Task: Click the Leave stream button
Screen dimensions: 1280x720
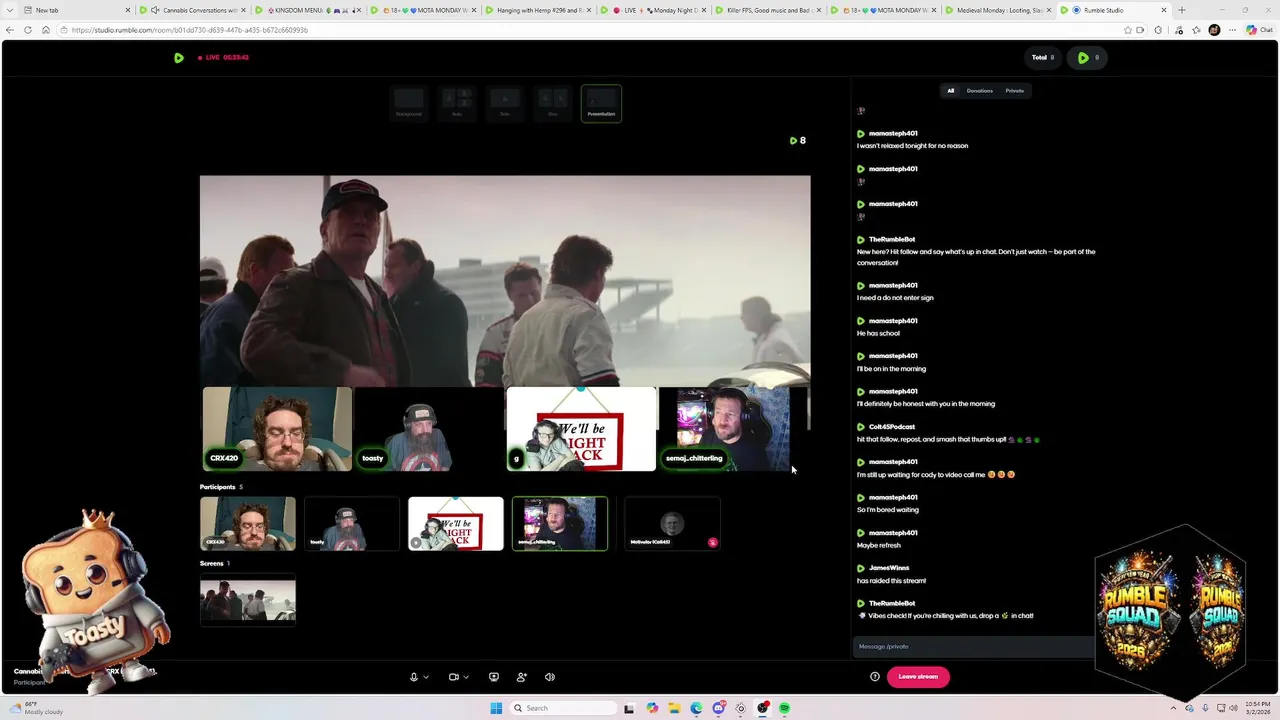Action: [918, 677]
